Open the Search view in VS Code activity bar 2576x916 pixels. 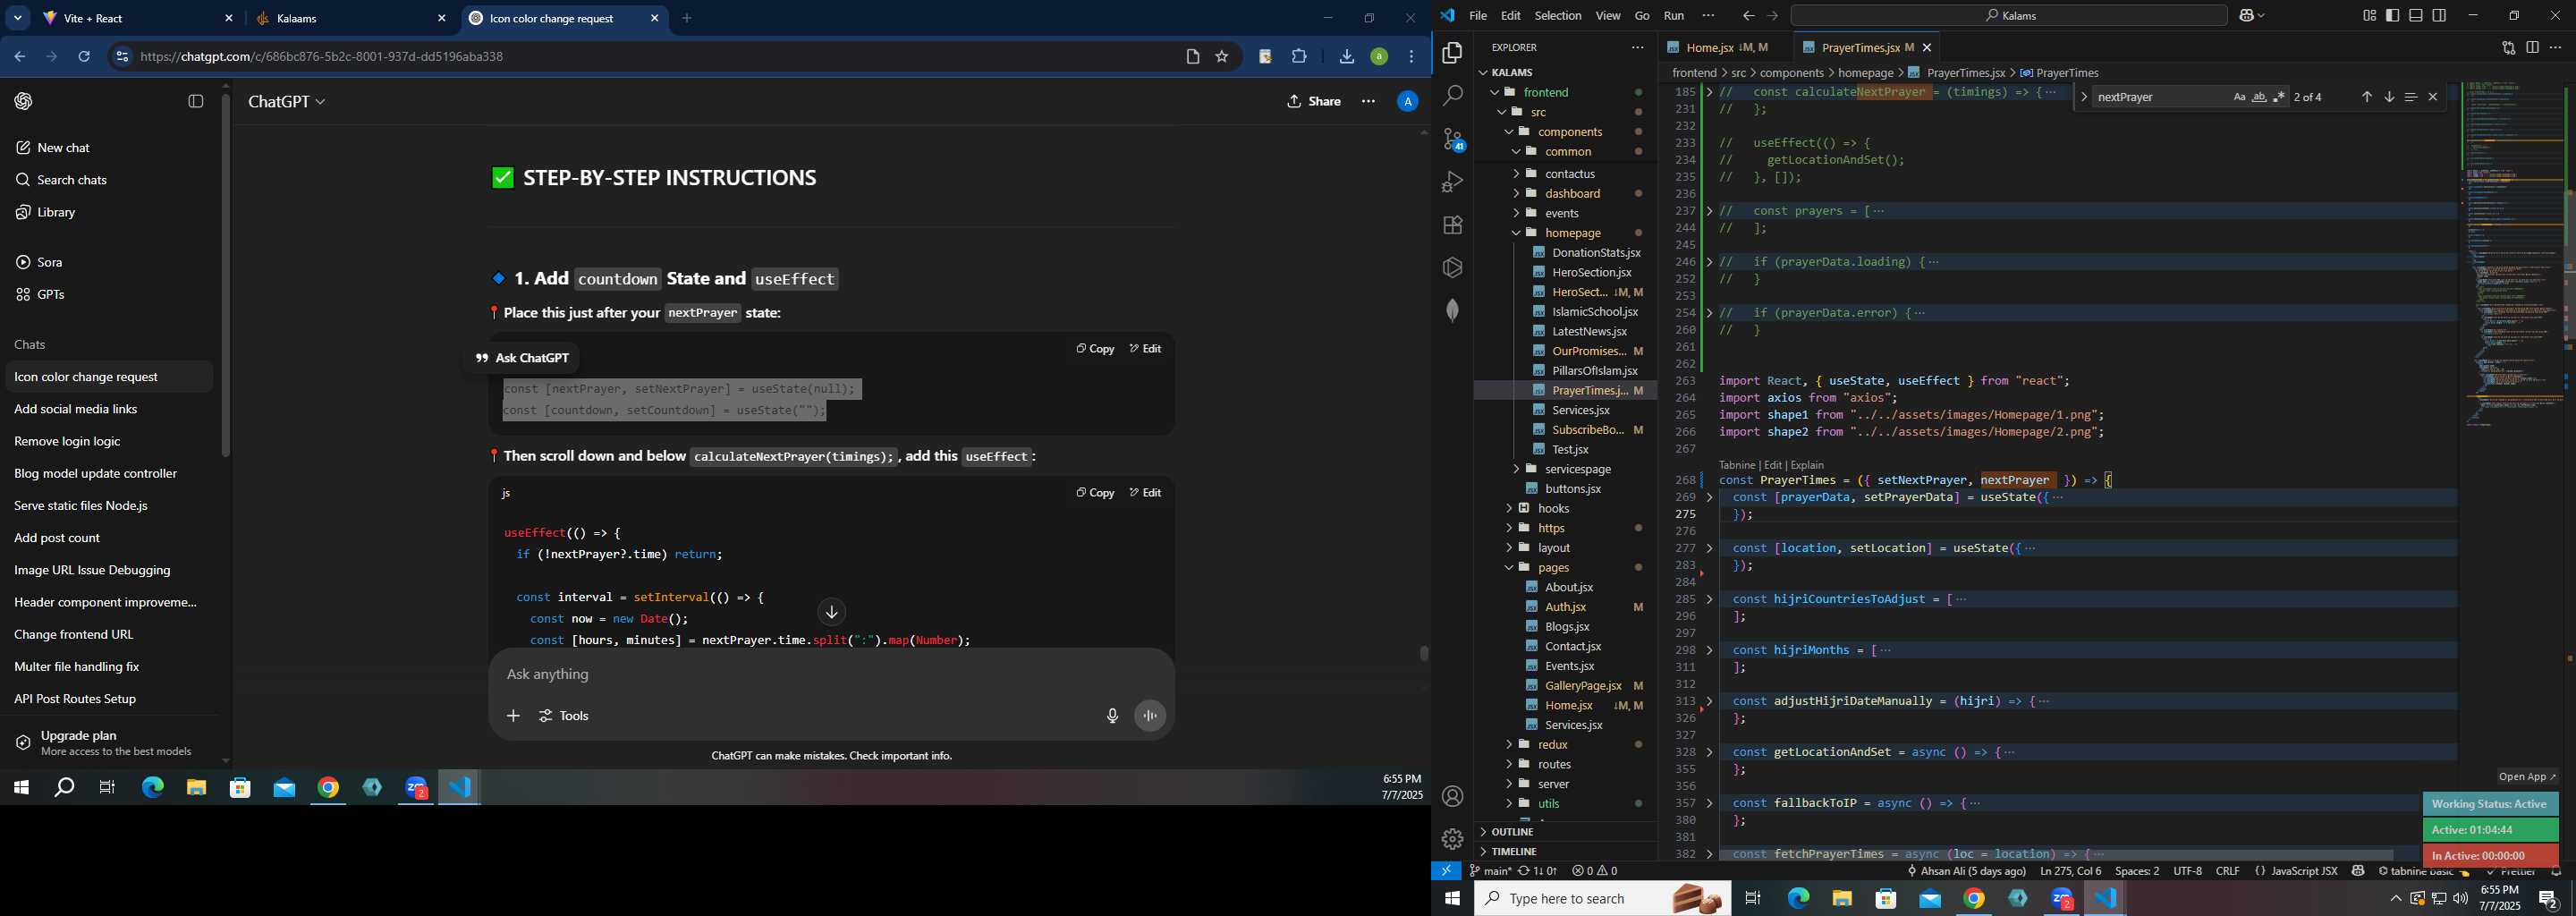click(1452, 96)
